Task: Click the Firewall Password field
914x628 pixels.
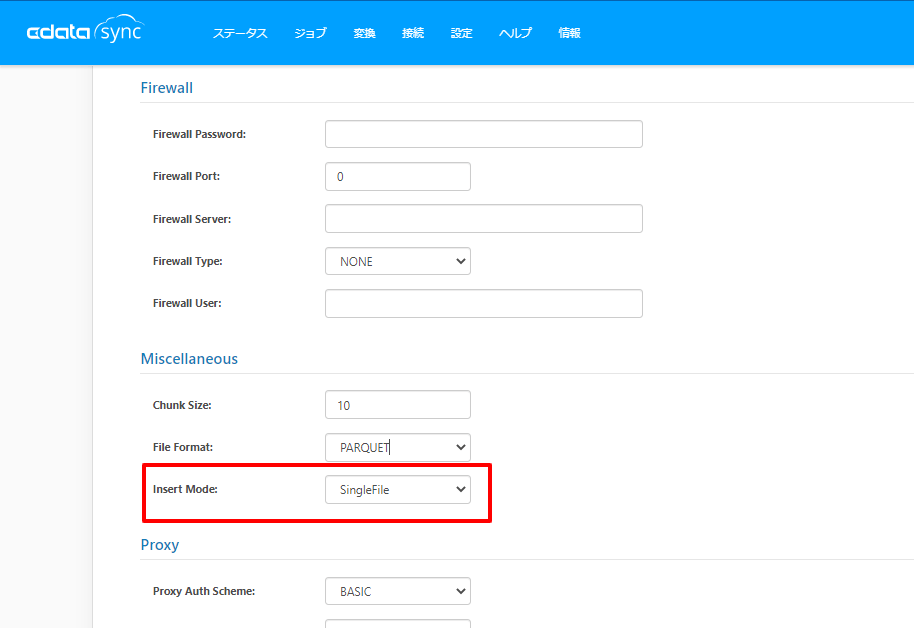Action: pyautogui.click(x=483, y=134)
